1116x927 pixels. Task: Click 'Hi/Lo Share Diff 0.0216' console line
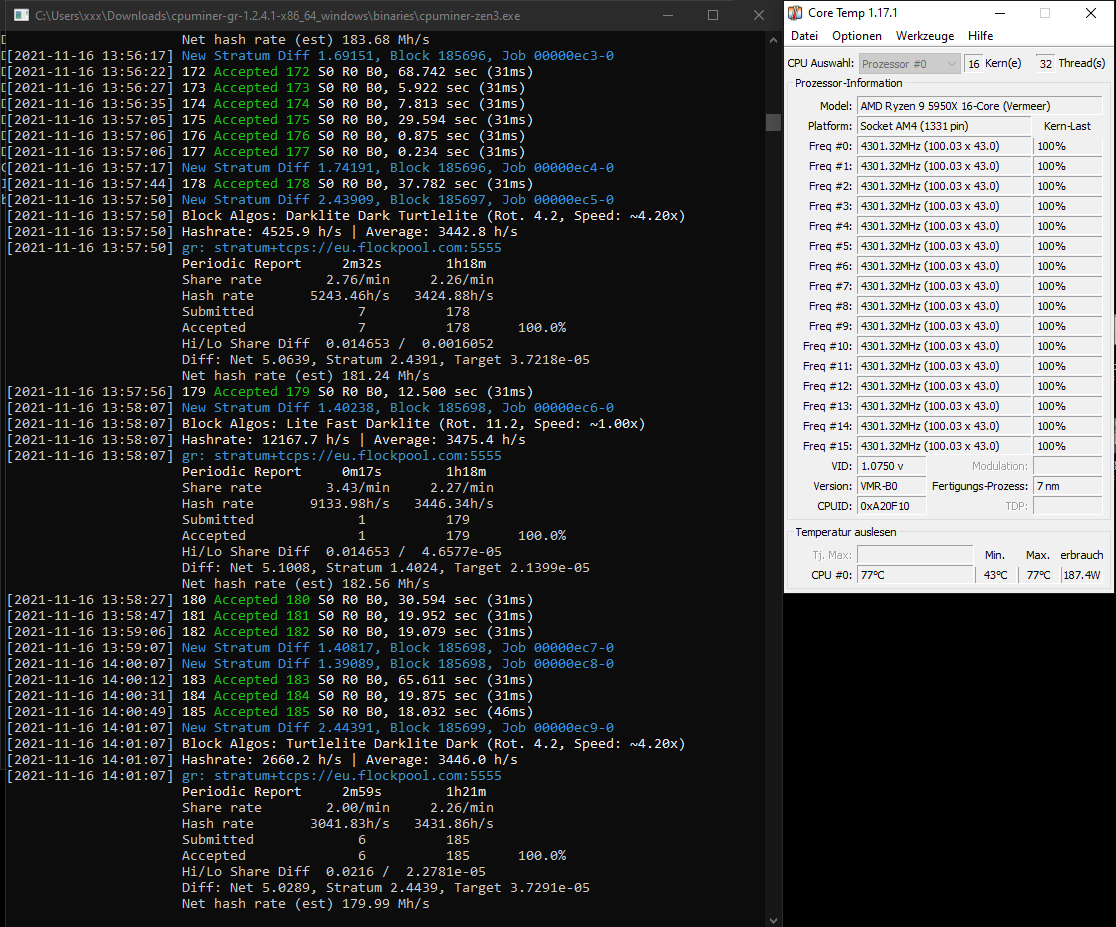pos(334,871)
